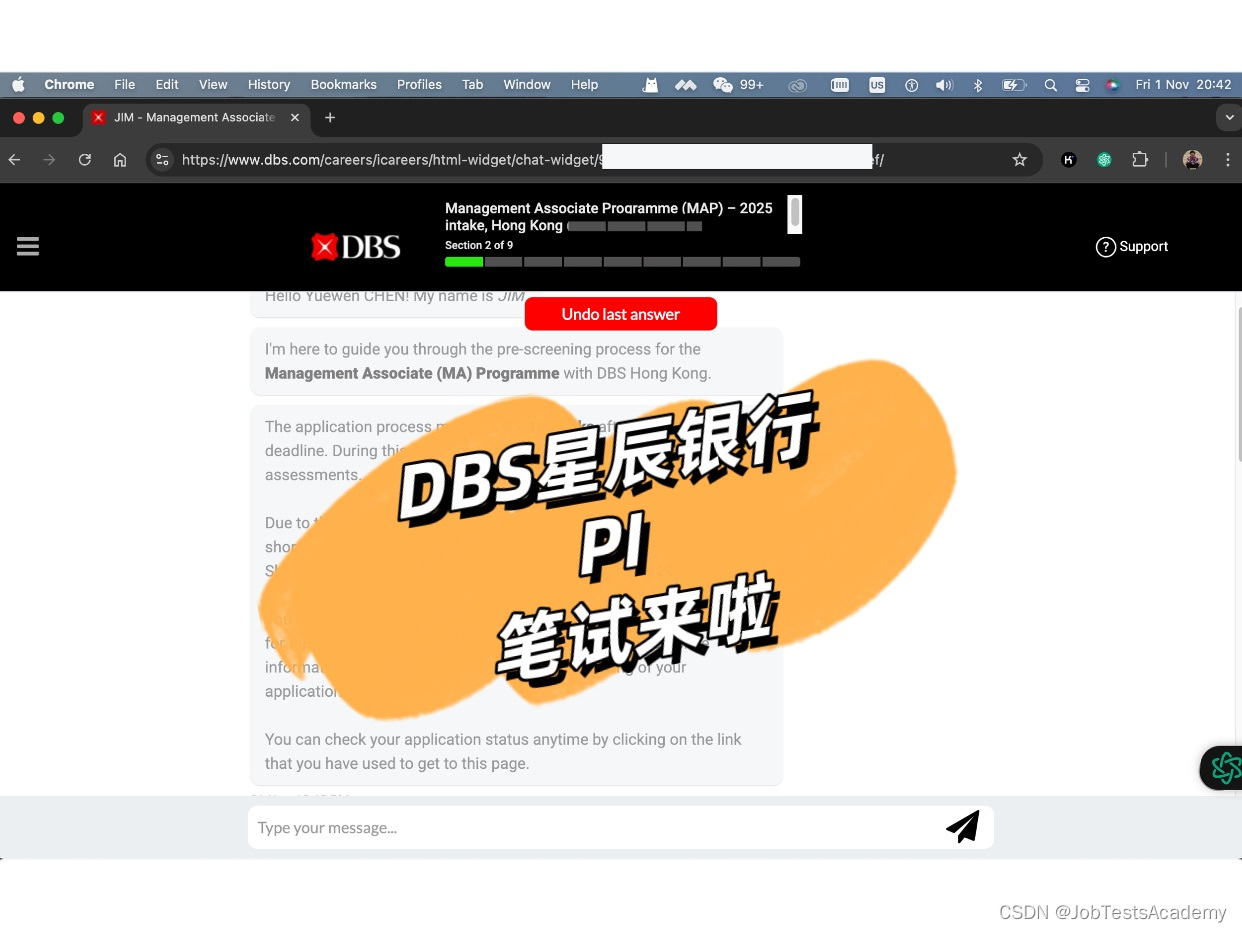Open the Chrome profile avatar
This screenshot has width=1242, height=932.
pos(1192,160)
